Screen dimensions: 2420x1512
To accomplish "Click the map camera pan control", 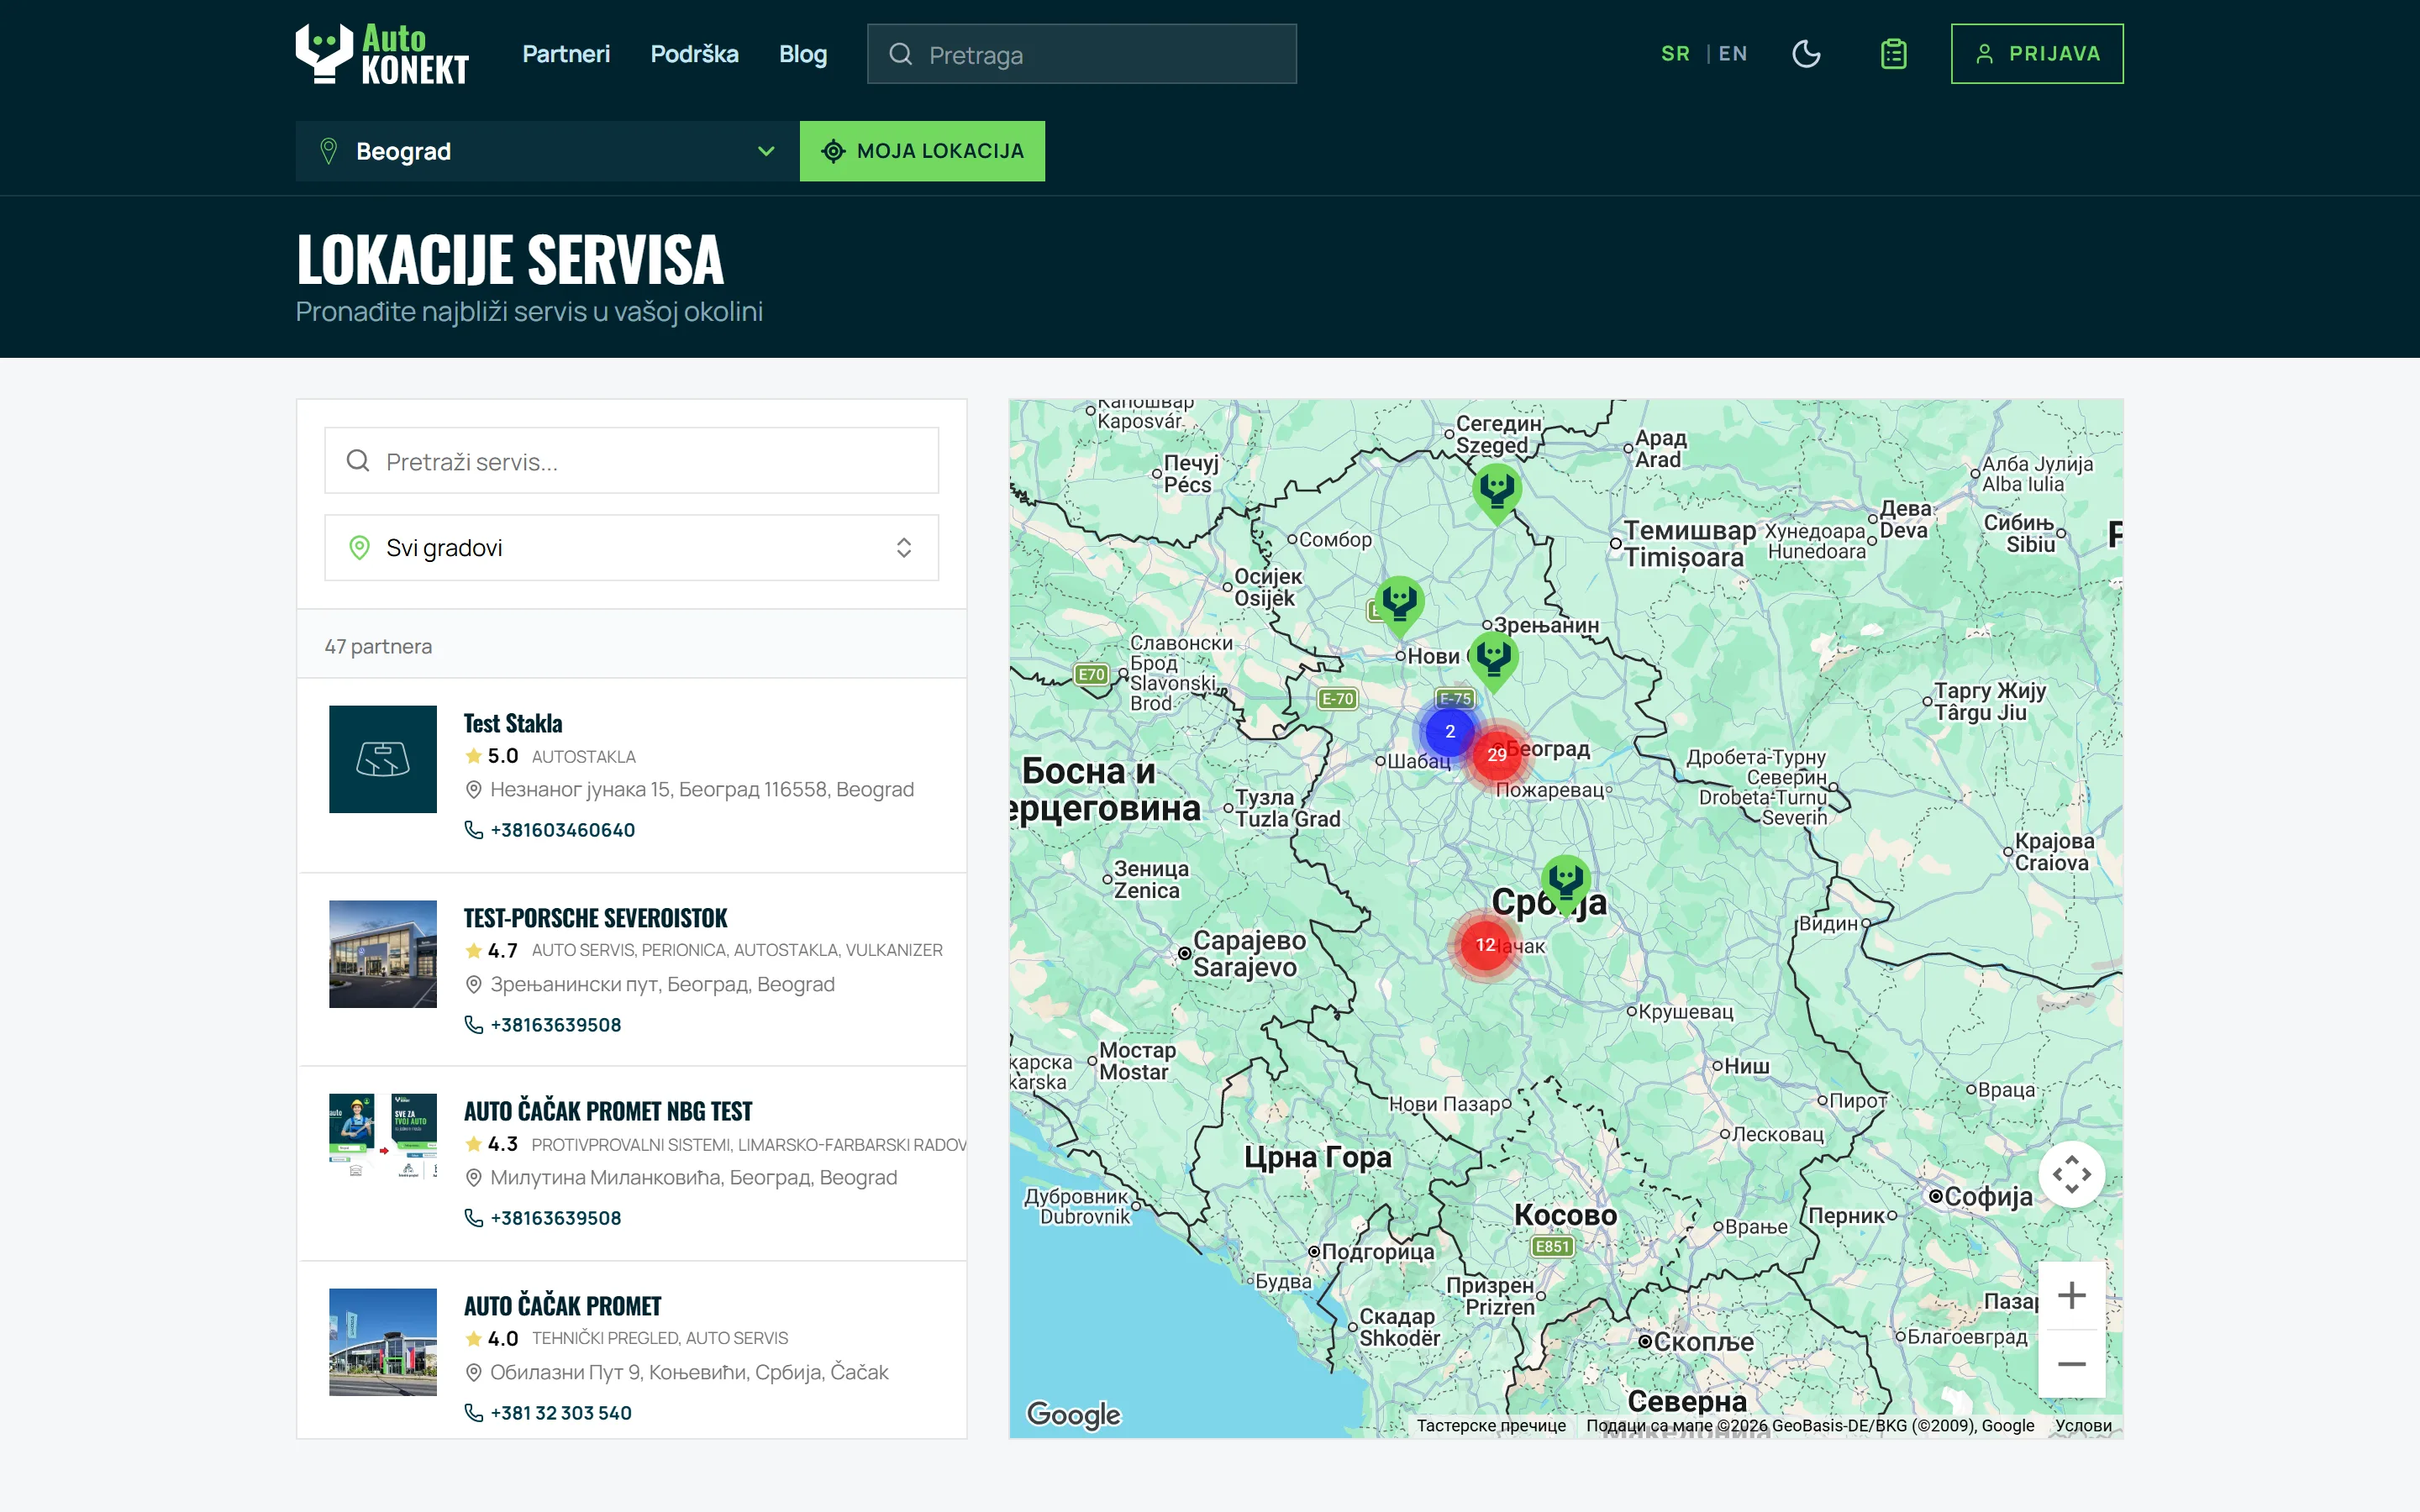I will tap(2071, 1175).
